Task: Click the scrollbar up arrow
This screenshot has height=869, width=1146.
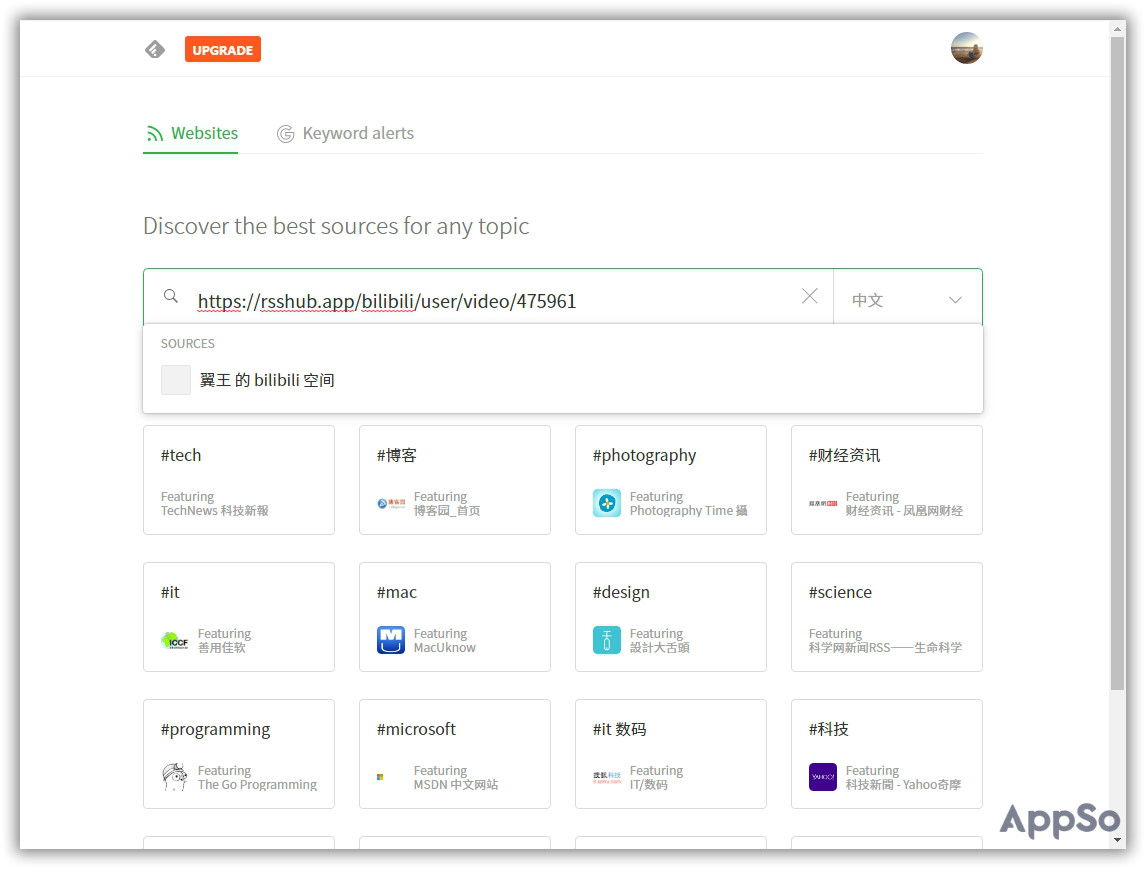Action: [x=1117, y=29]
